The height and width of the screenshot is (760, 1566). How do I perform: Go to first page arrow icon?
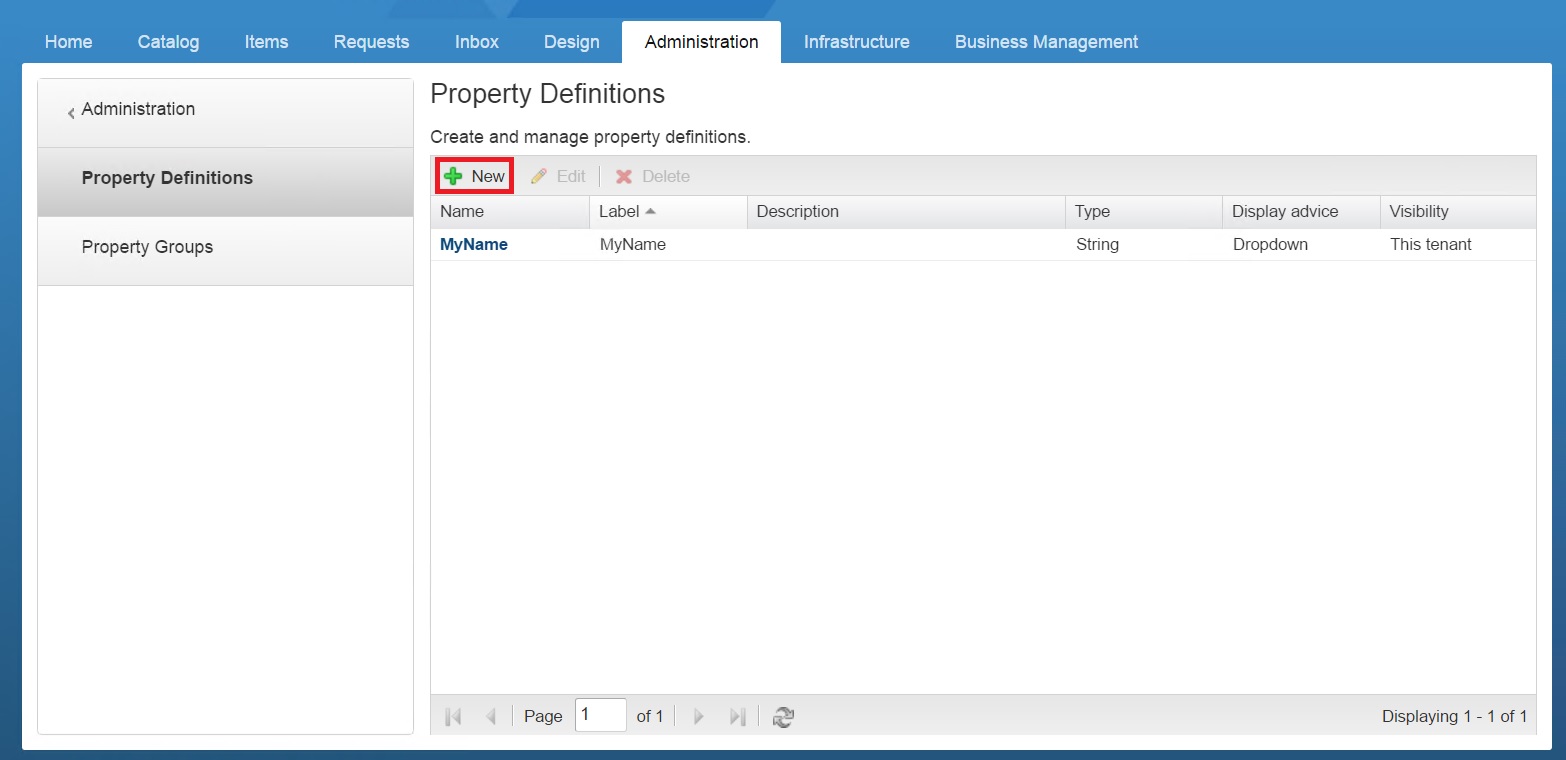[x=453, y=716]
